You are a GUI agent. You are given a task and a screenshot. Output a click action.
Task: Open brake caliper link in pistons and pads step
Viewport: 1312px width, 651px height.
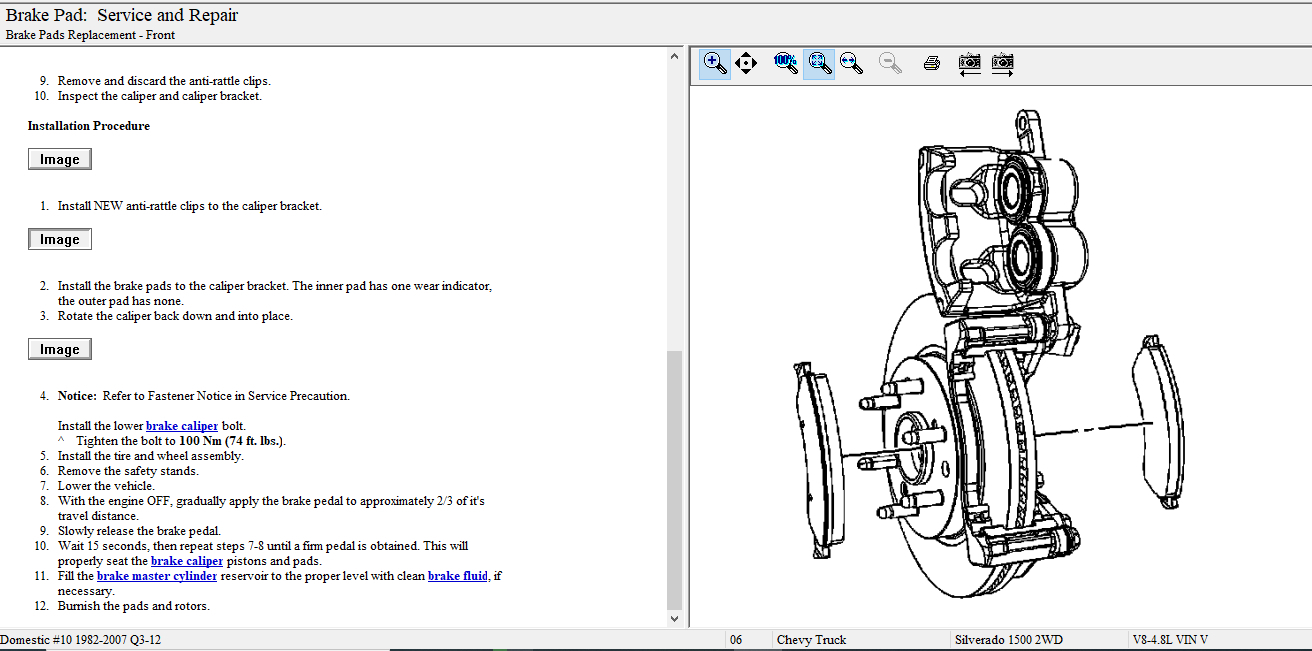187,561
